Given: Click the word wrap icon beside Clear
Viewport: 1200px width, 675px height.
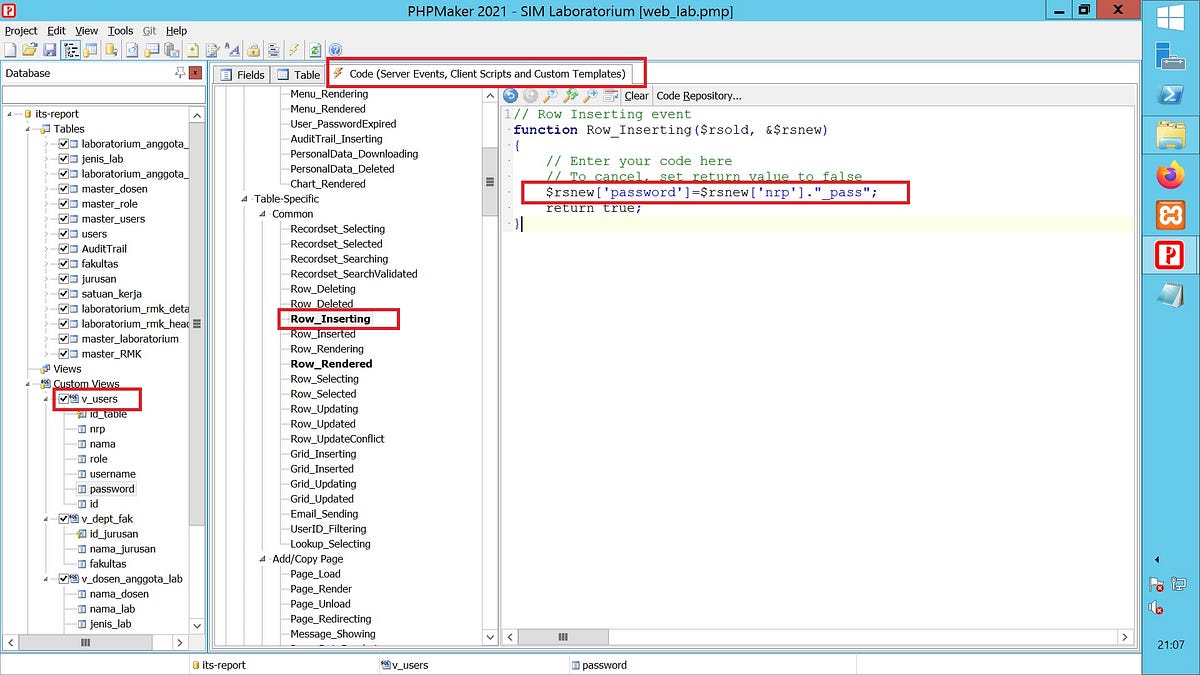Looking at the screenshot, I should pyautogui.click(x=611, y=96).
